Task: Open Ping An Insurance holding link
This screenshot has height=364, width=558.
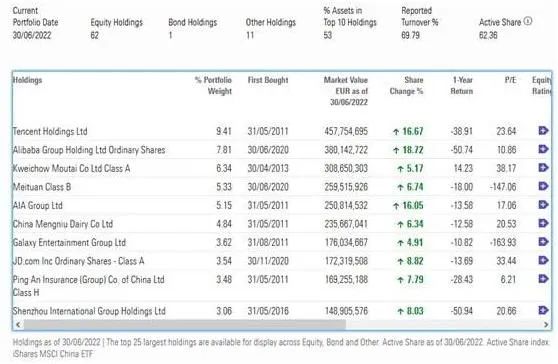Action: click(x=88, y=286)
